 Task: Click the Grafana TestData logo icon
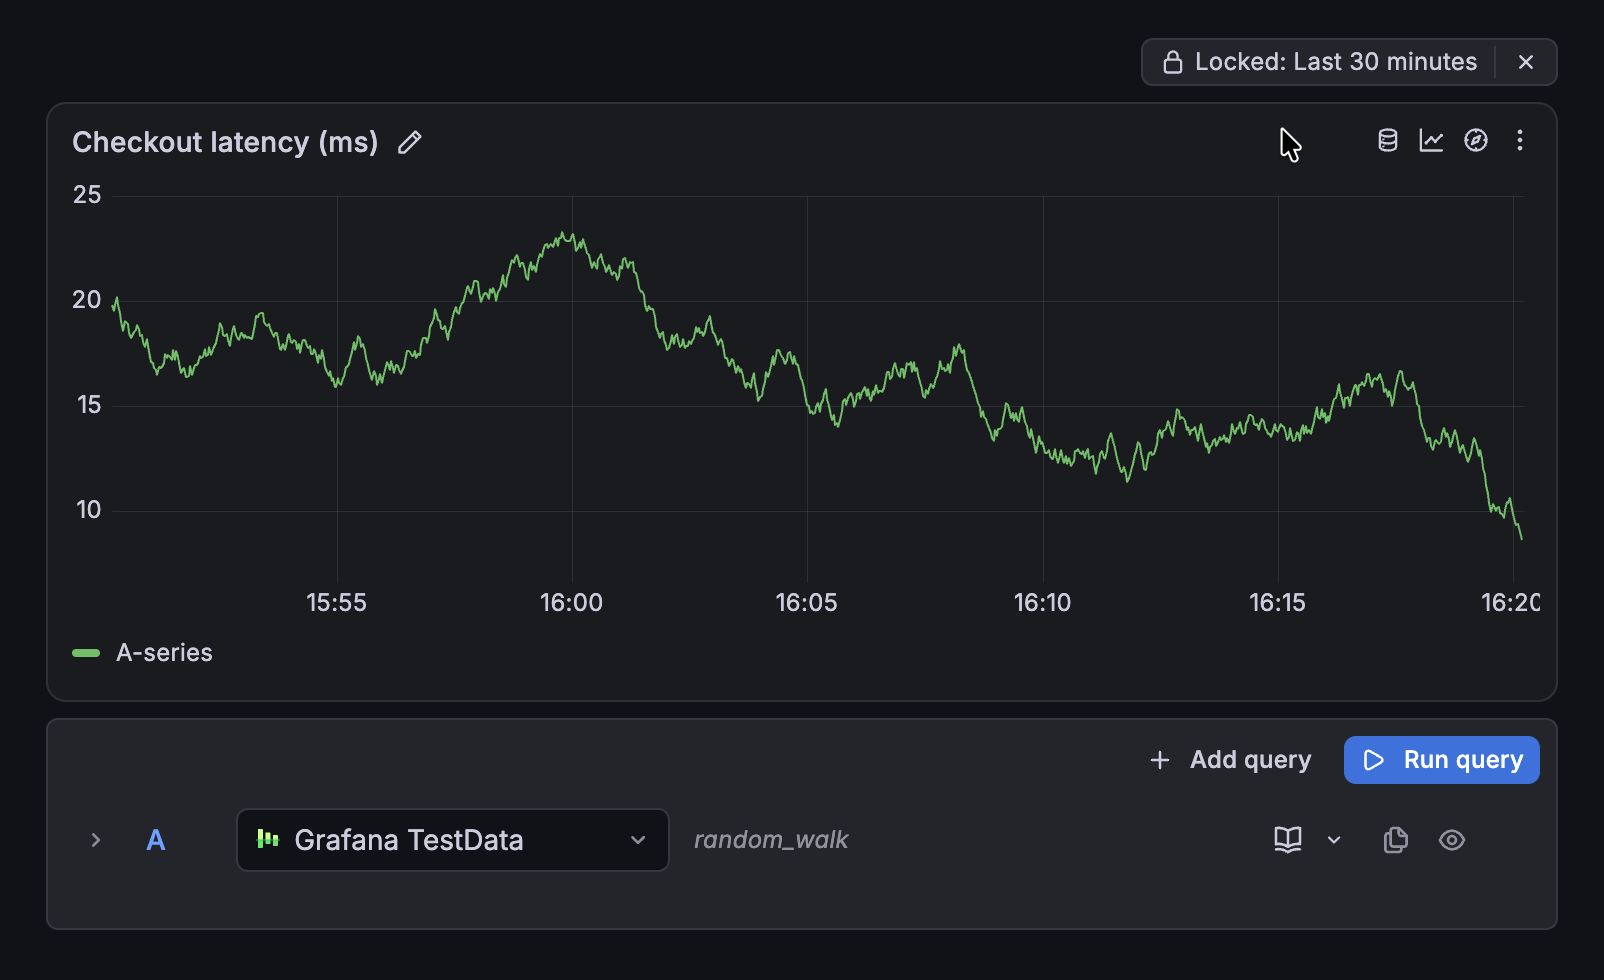click(x=268, y=839)
